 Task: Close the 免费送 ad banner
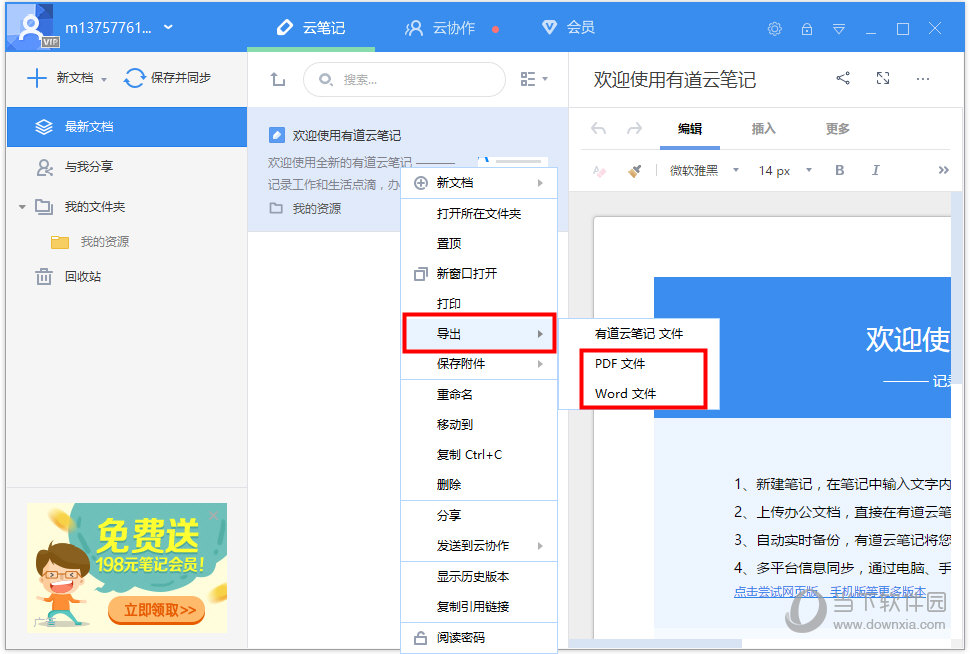(213, 515)
